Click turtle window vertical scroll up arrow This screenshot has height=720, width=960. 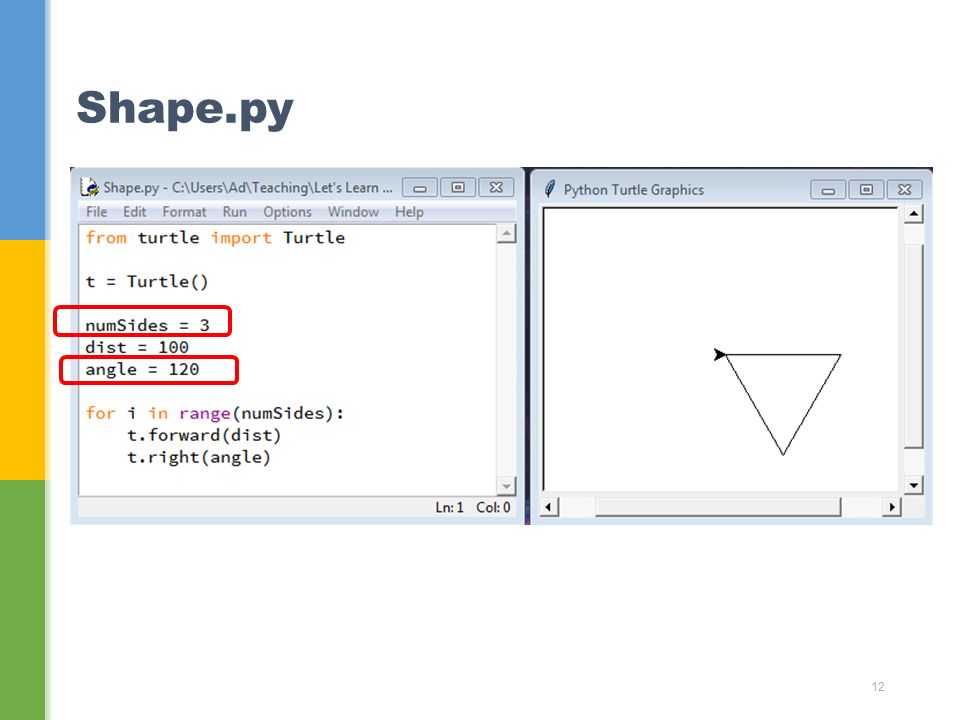coord(913,214)
